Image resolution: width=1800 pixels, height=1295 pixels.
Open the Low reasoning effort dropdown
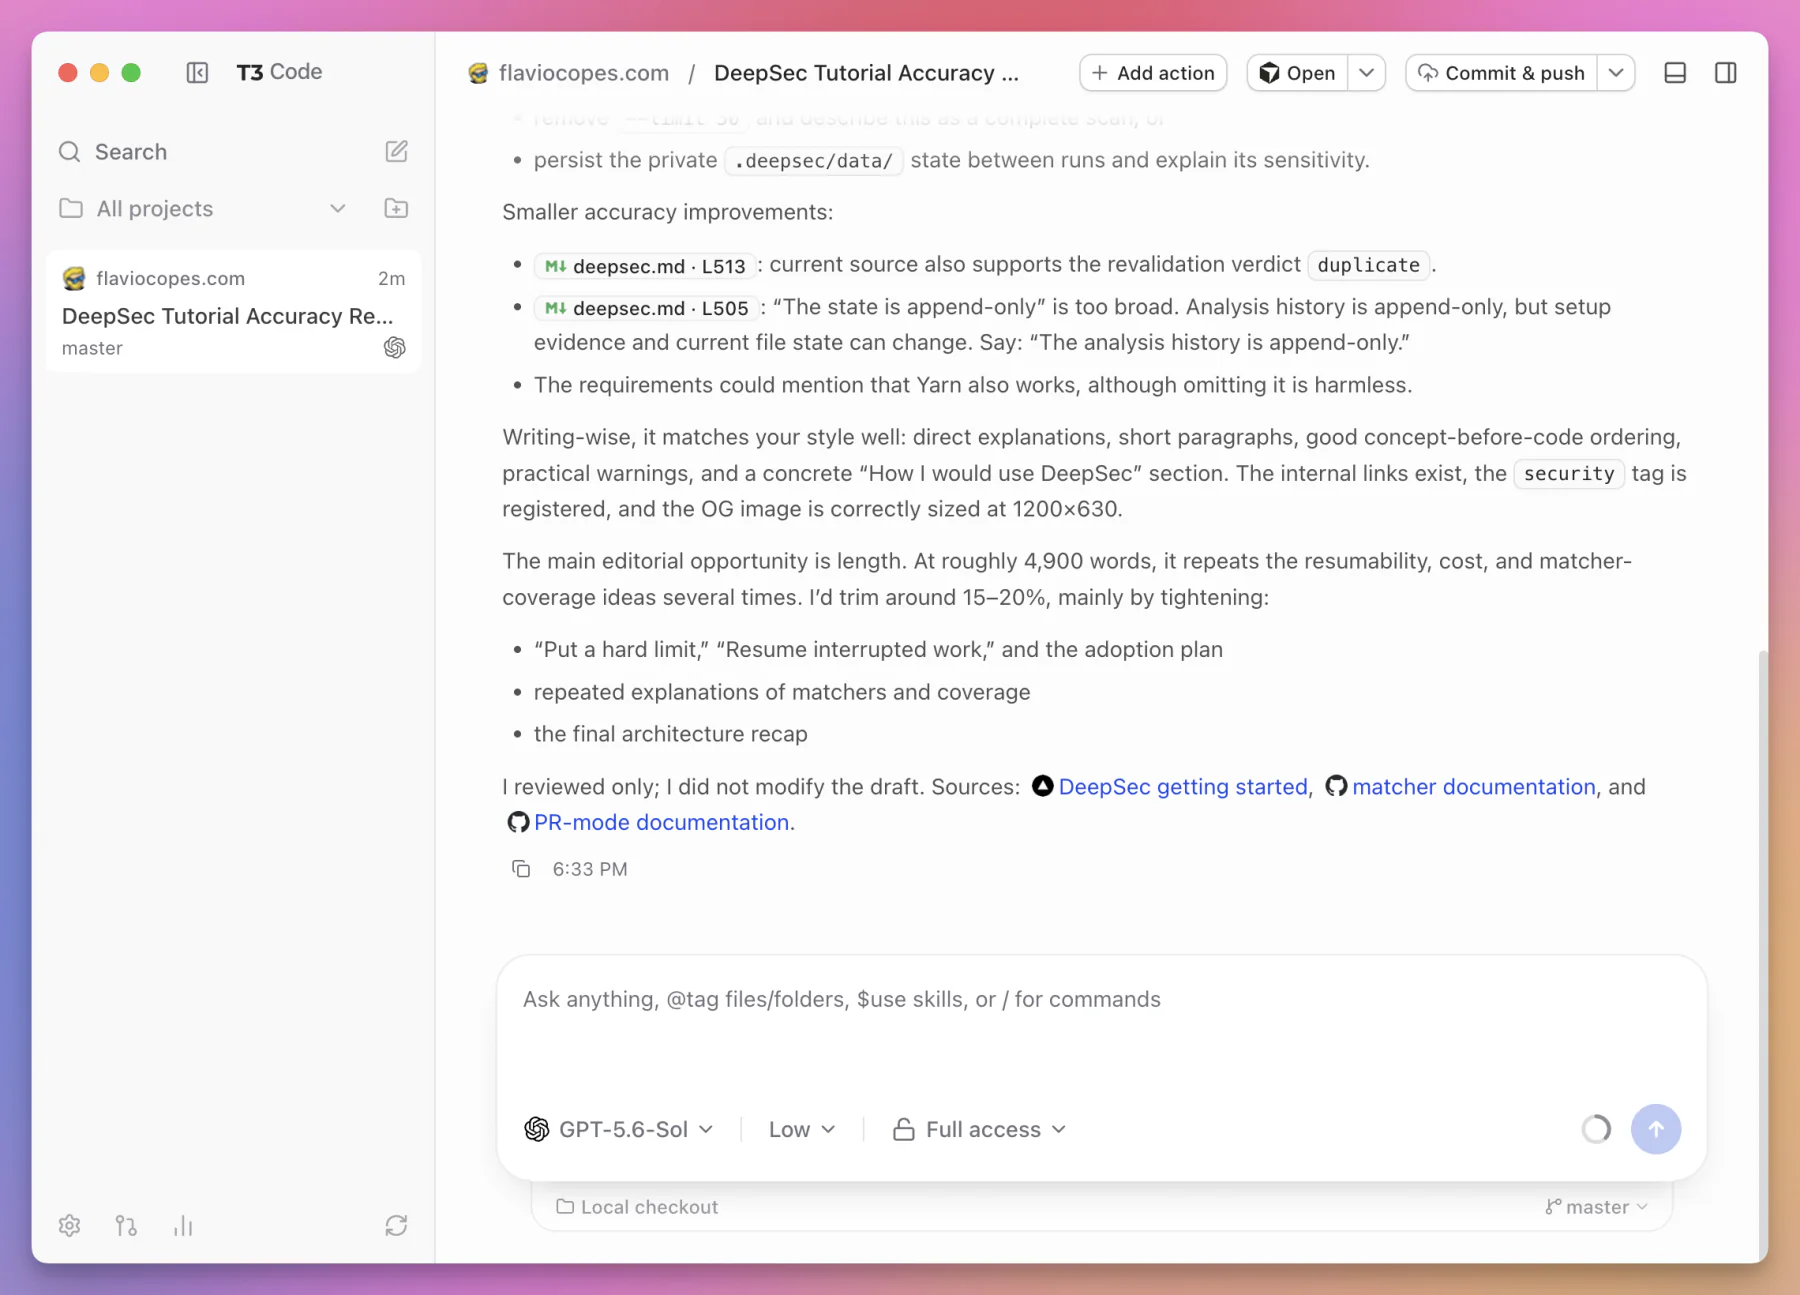click(x=801, y=1129)
